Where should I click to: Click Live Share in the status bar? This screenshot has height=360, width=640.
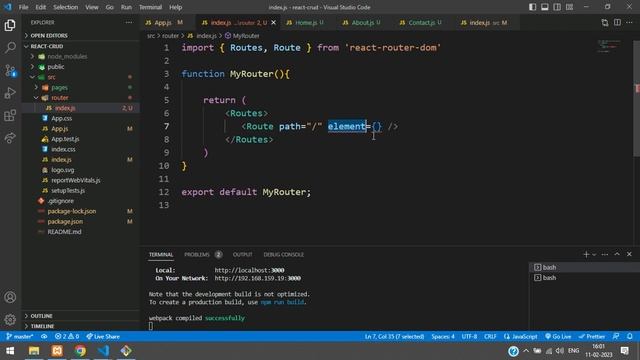tap(103, 336)
